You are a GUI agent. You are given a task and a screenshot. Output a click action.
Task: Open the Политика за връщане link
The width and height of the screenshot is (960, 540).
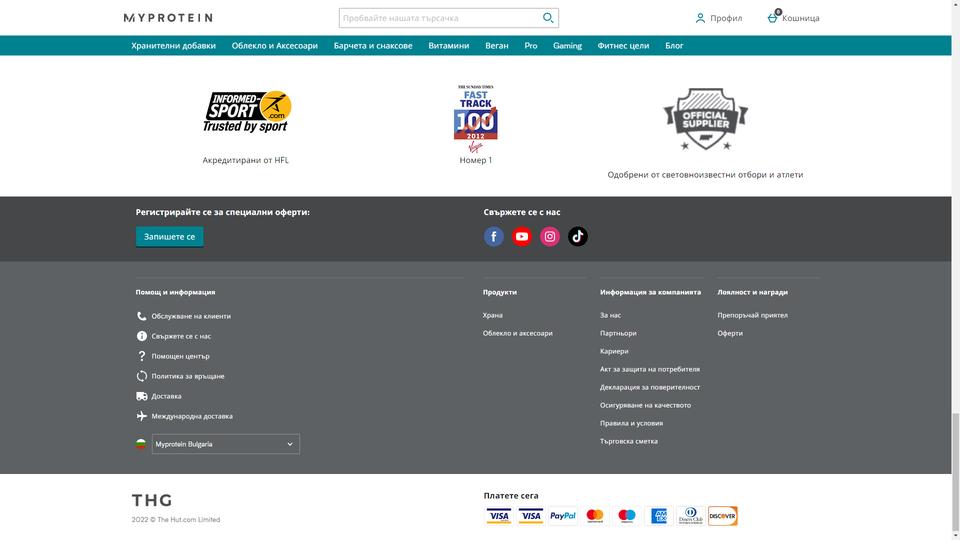188,376
